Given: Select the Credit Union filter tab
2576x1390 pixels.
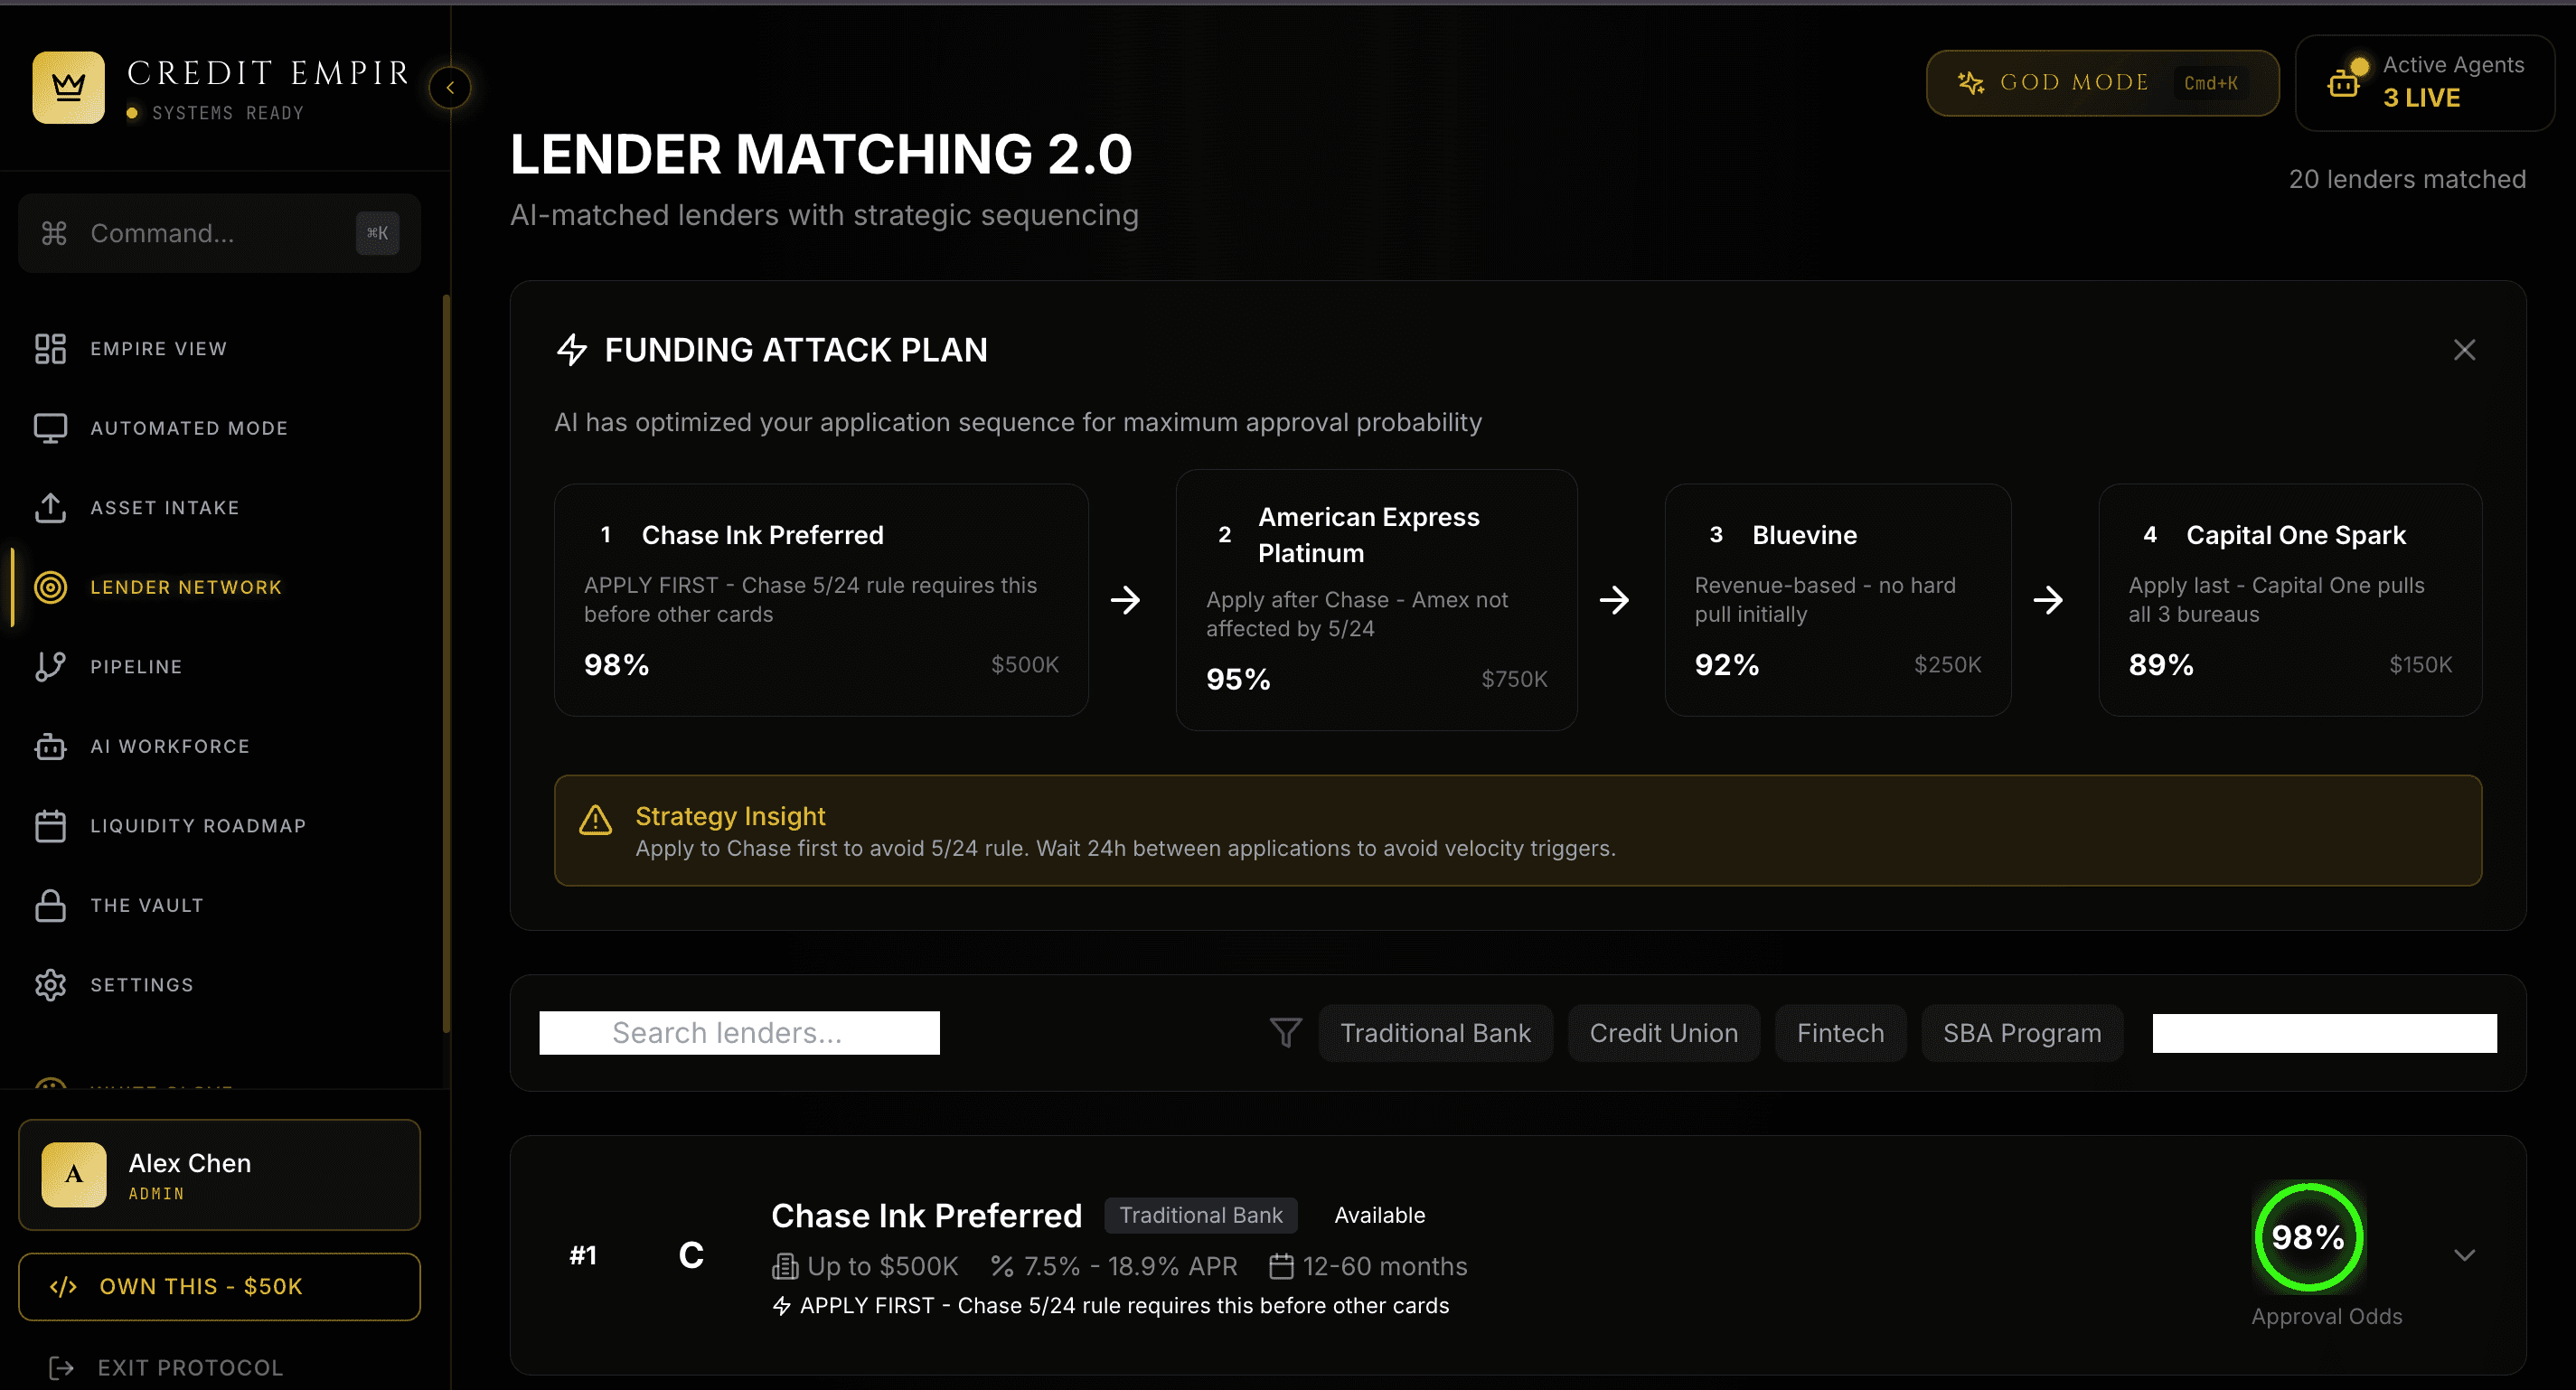Looking at the screenshot, I should click(1663, 1032).
